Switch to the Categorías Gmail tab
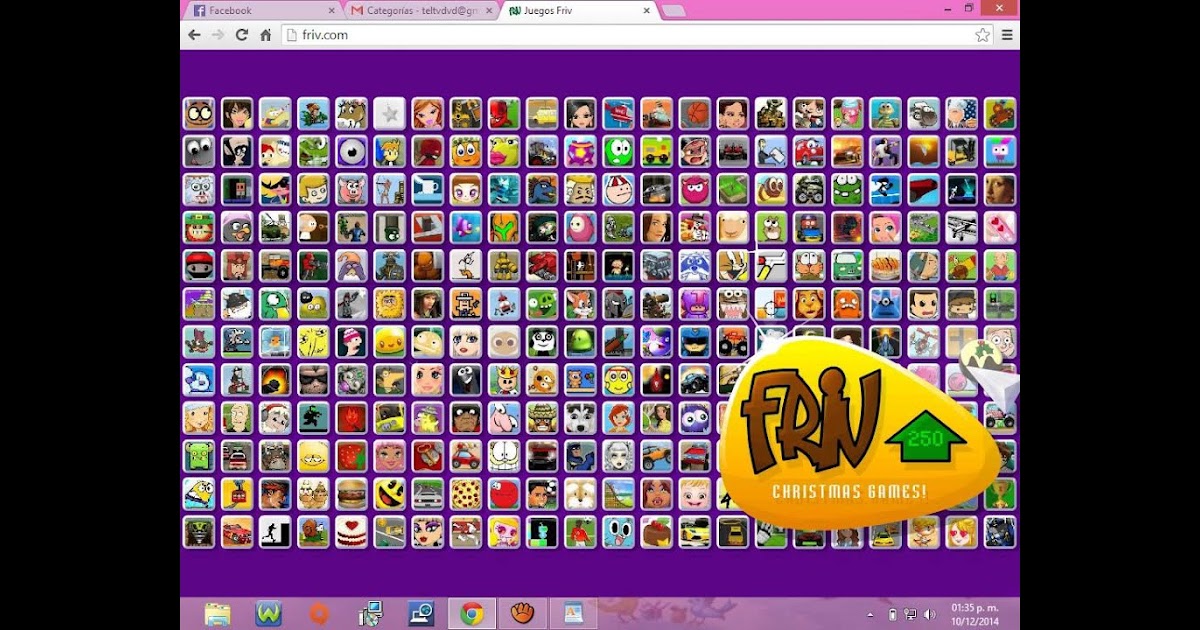 [420, 10]
